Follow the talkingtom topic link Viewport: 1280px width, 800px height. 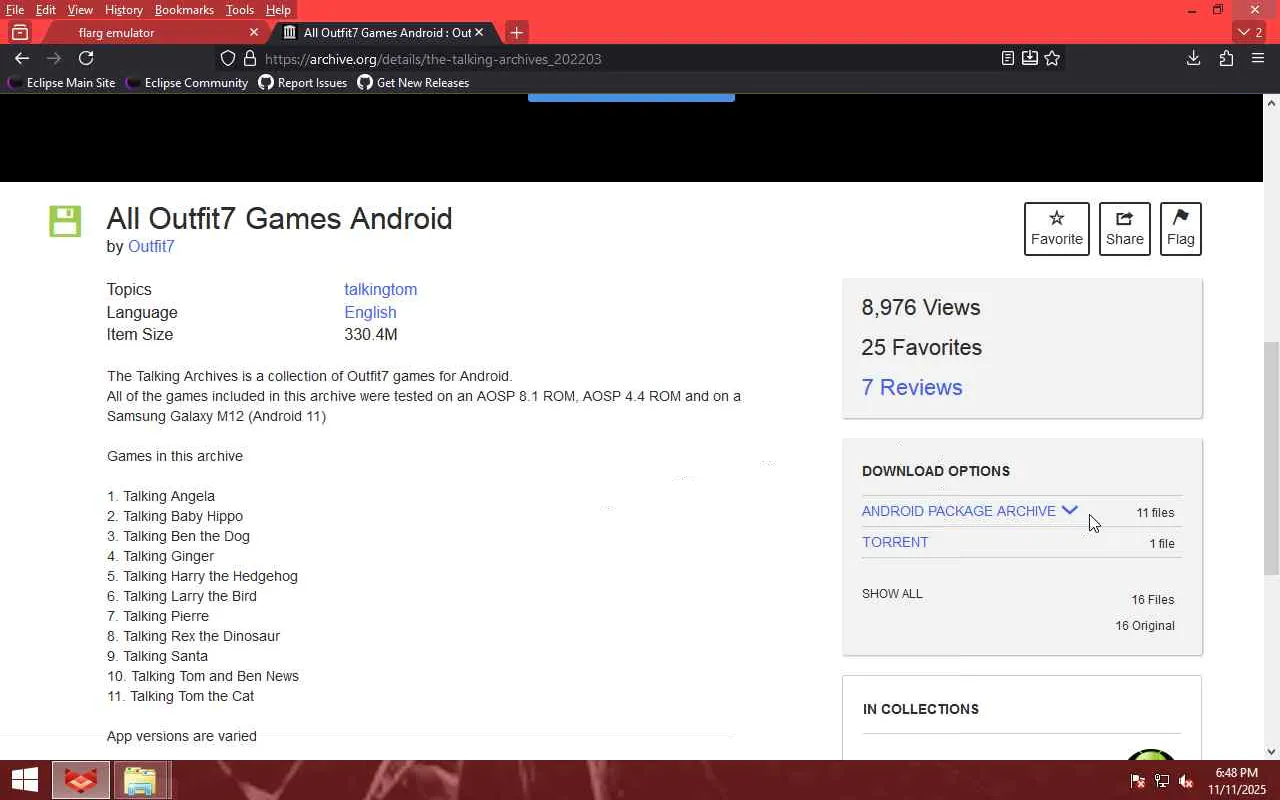click(x=381, y=289)
